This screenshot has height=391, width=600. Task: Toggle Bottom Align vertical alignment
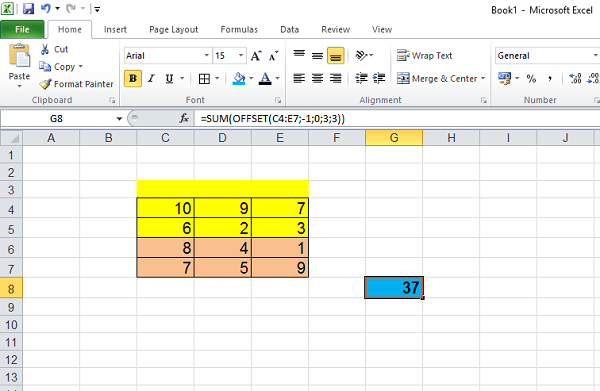click(x=336, y=55)
